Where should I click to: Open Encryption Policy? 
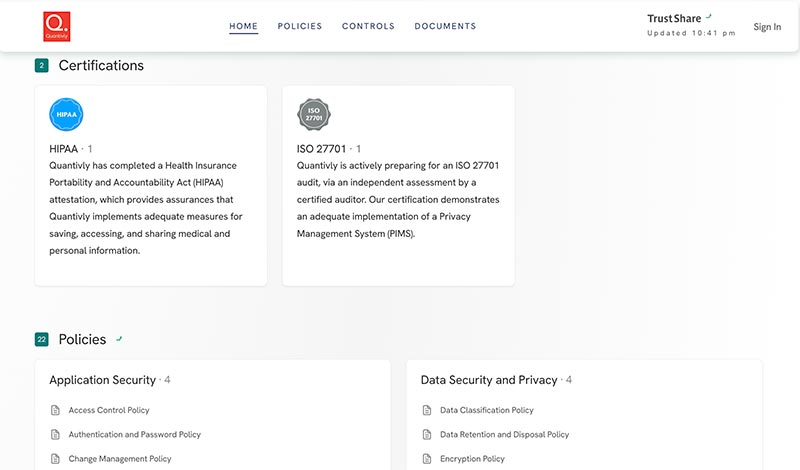[x=472, y=459]
